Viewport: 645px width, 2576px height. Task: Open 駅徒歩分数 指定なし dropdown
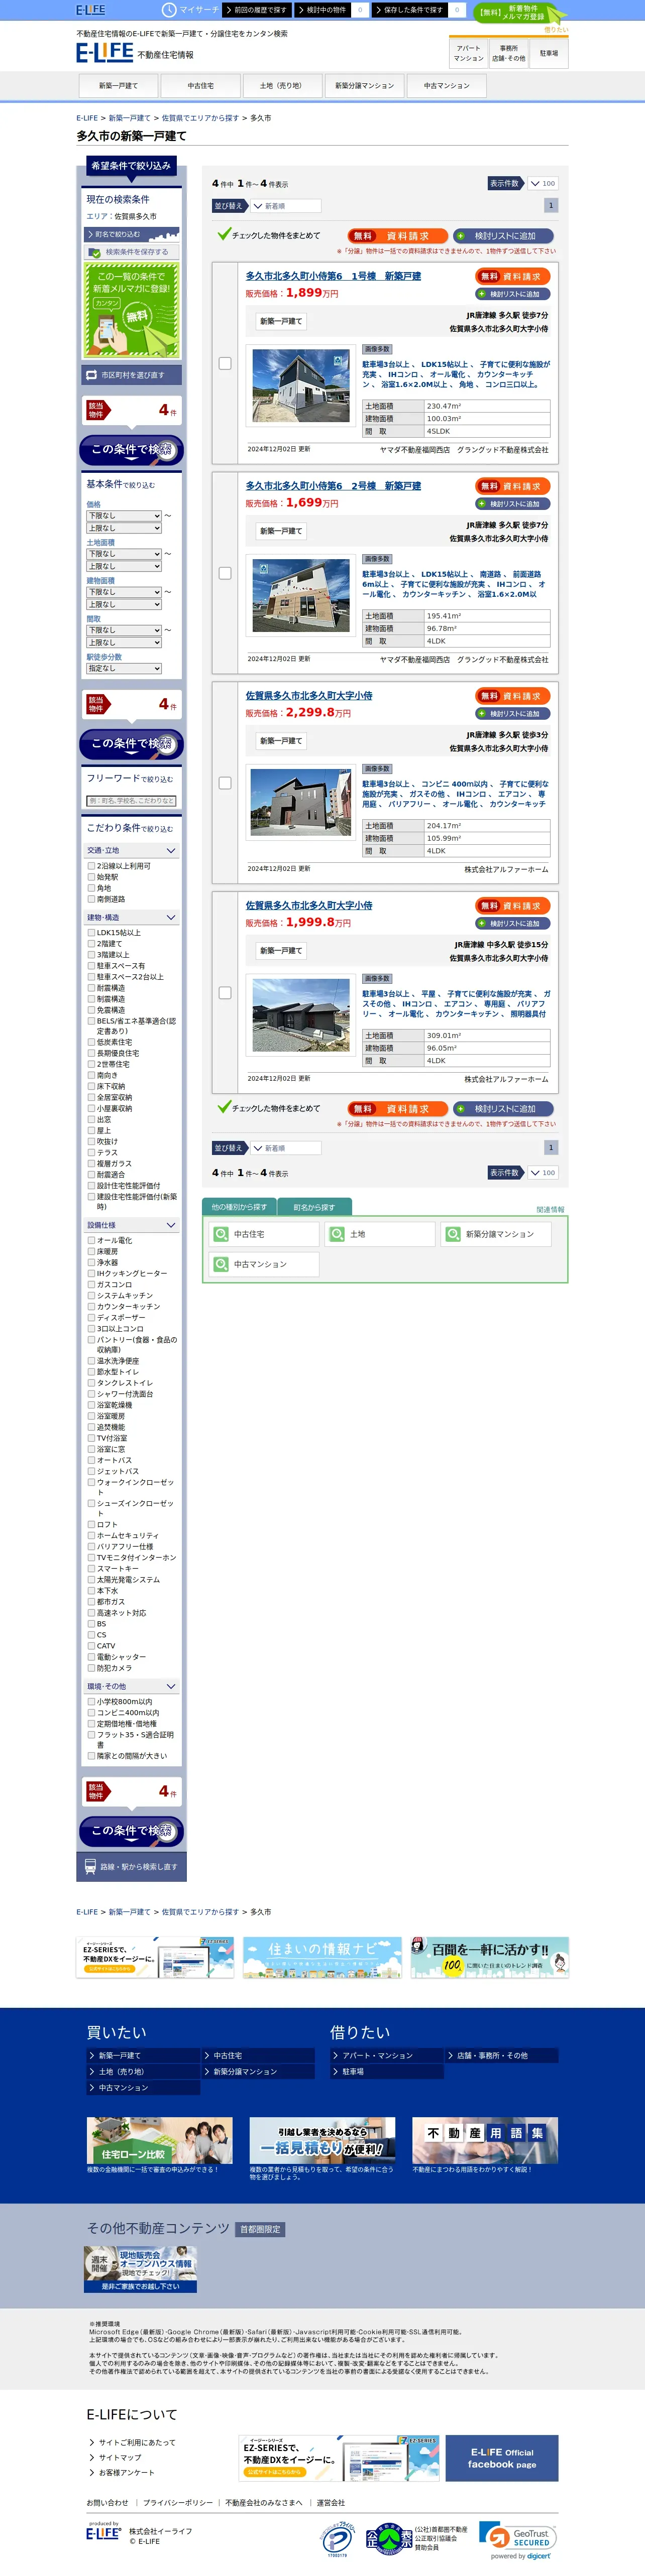124,668
